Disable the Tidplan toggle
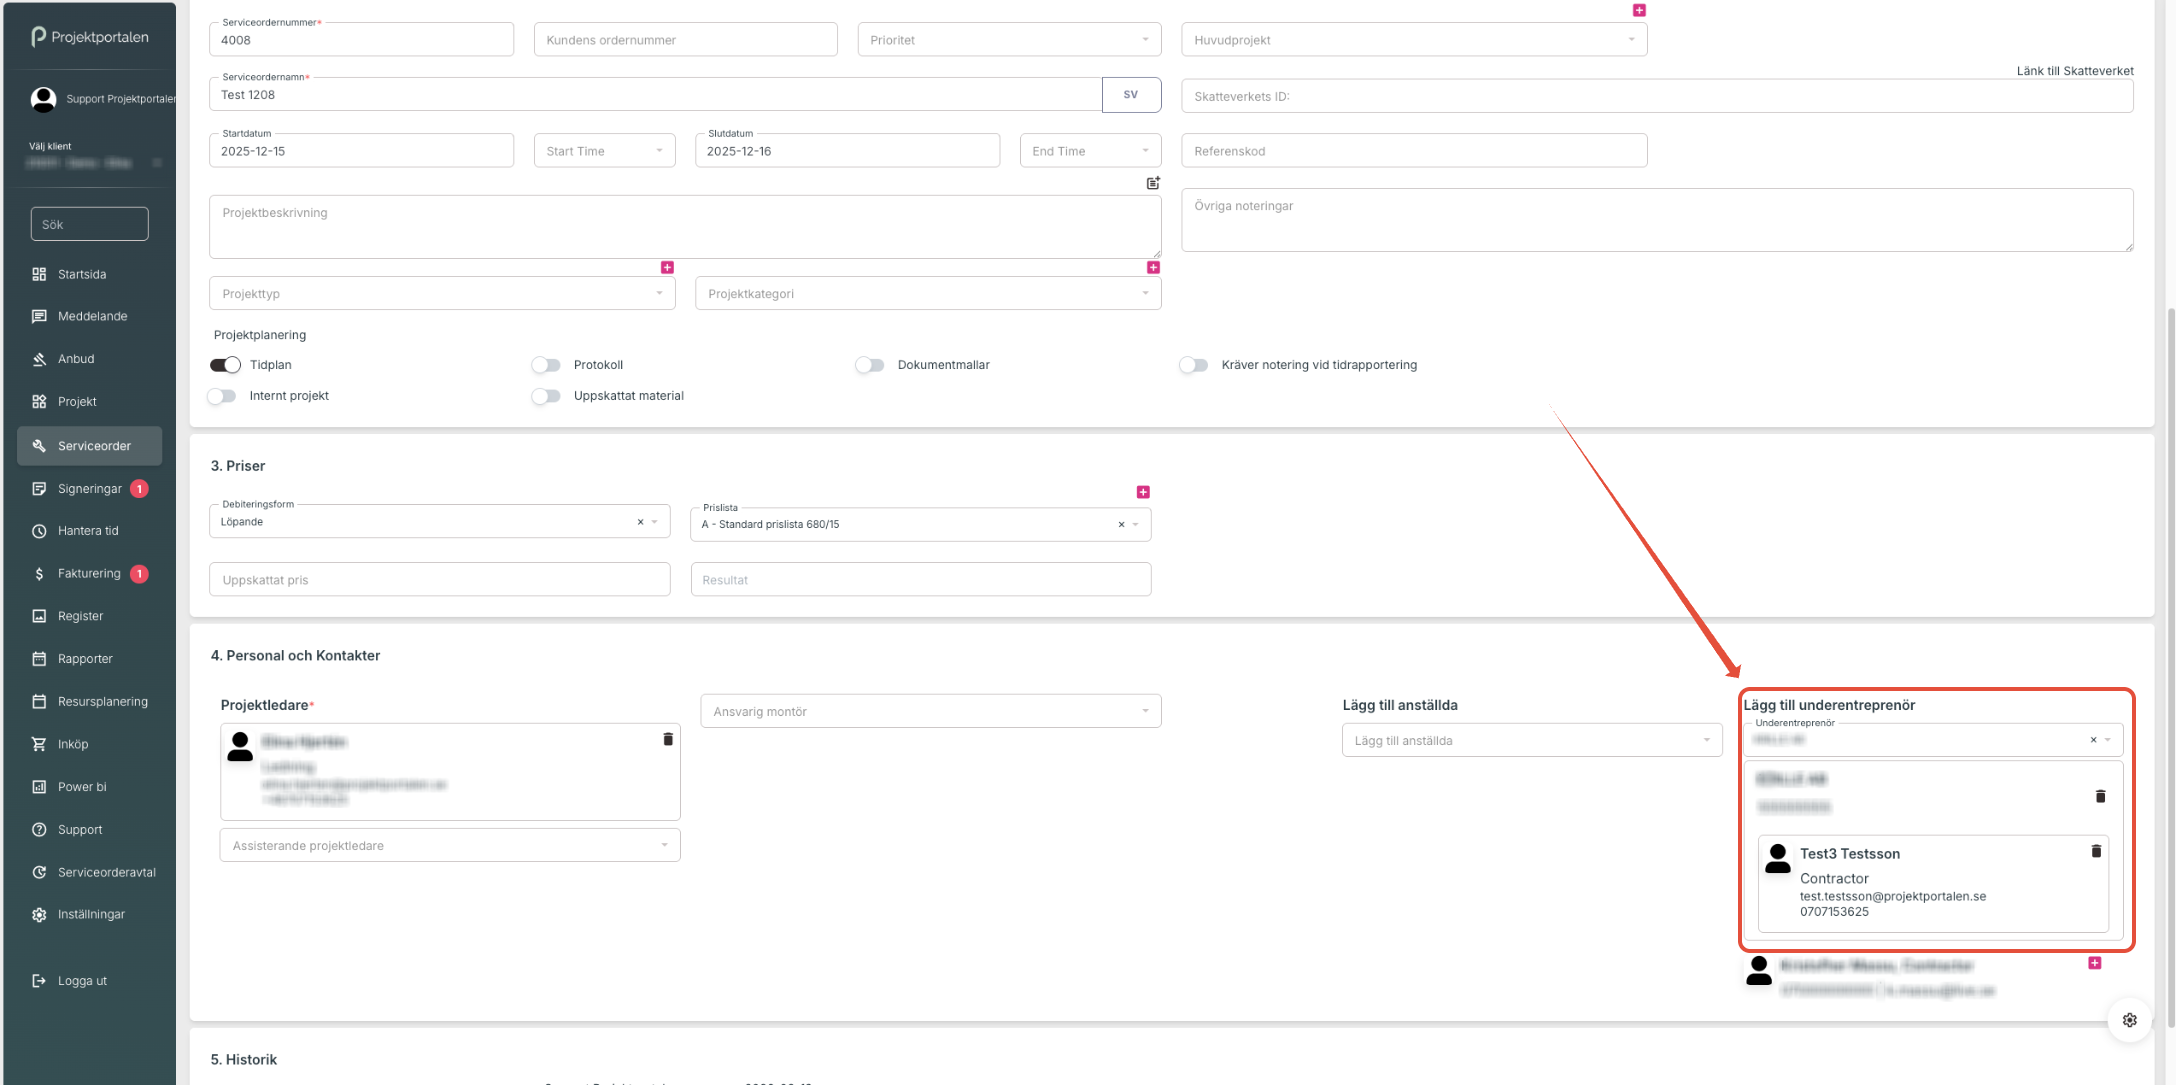 225,365
